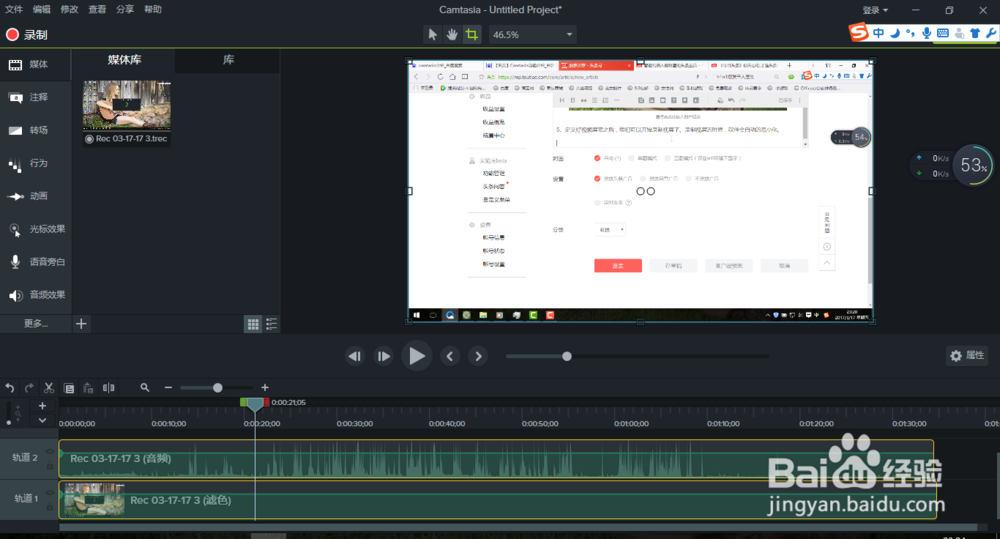This screenshot has width=1000, height=539.
Task: Click the playhead marker at 0:00:21;05
Action: tap(254, 404)
